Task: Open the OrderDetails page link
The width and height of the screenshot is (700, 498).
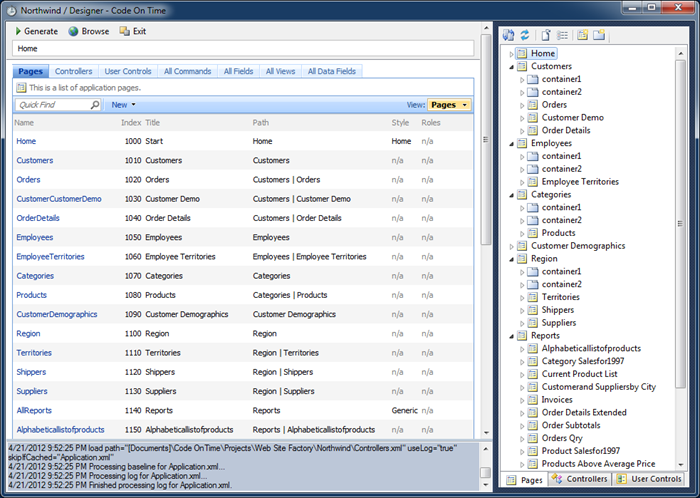Action: coord(38,218)
